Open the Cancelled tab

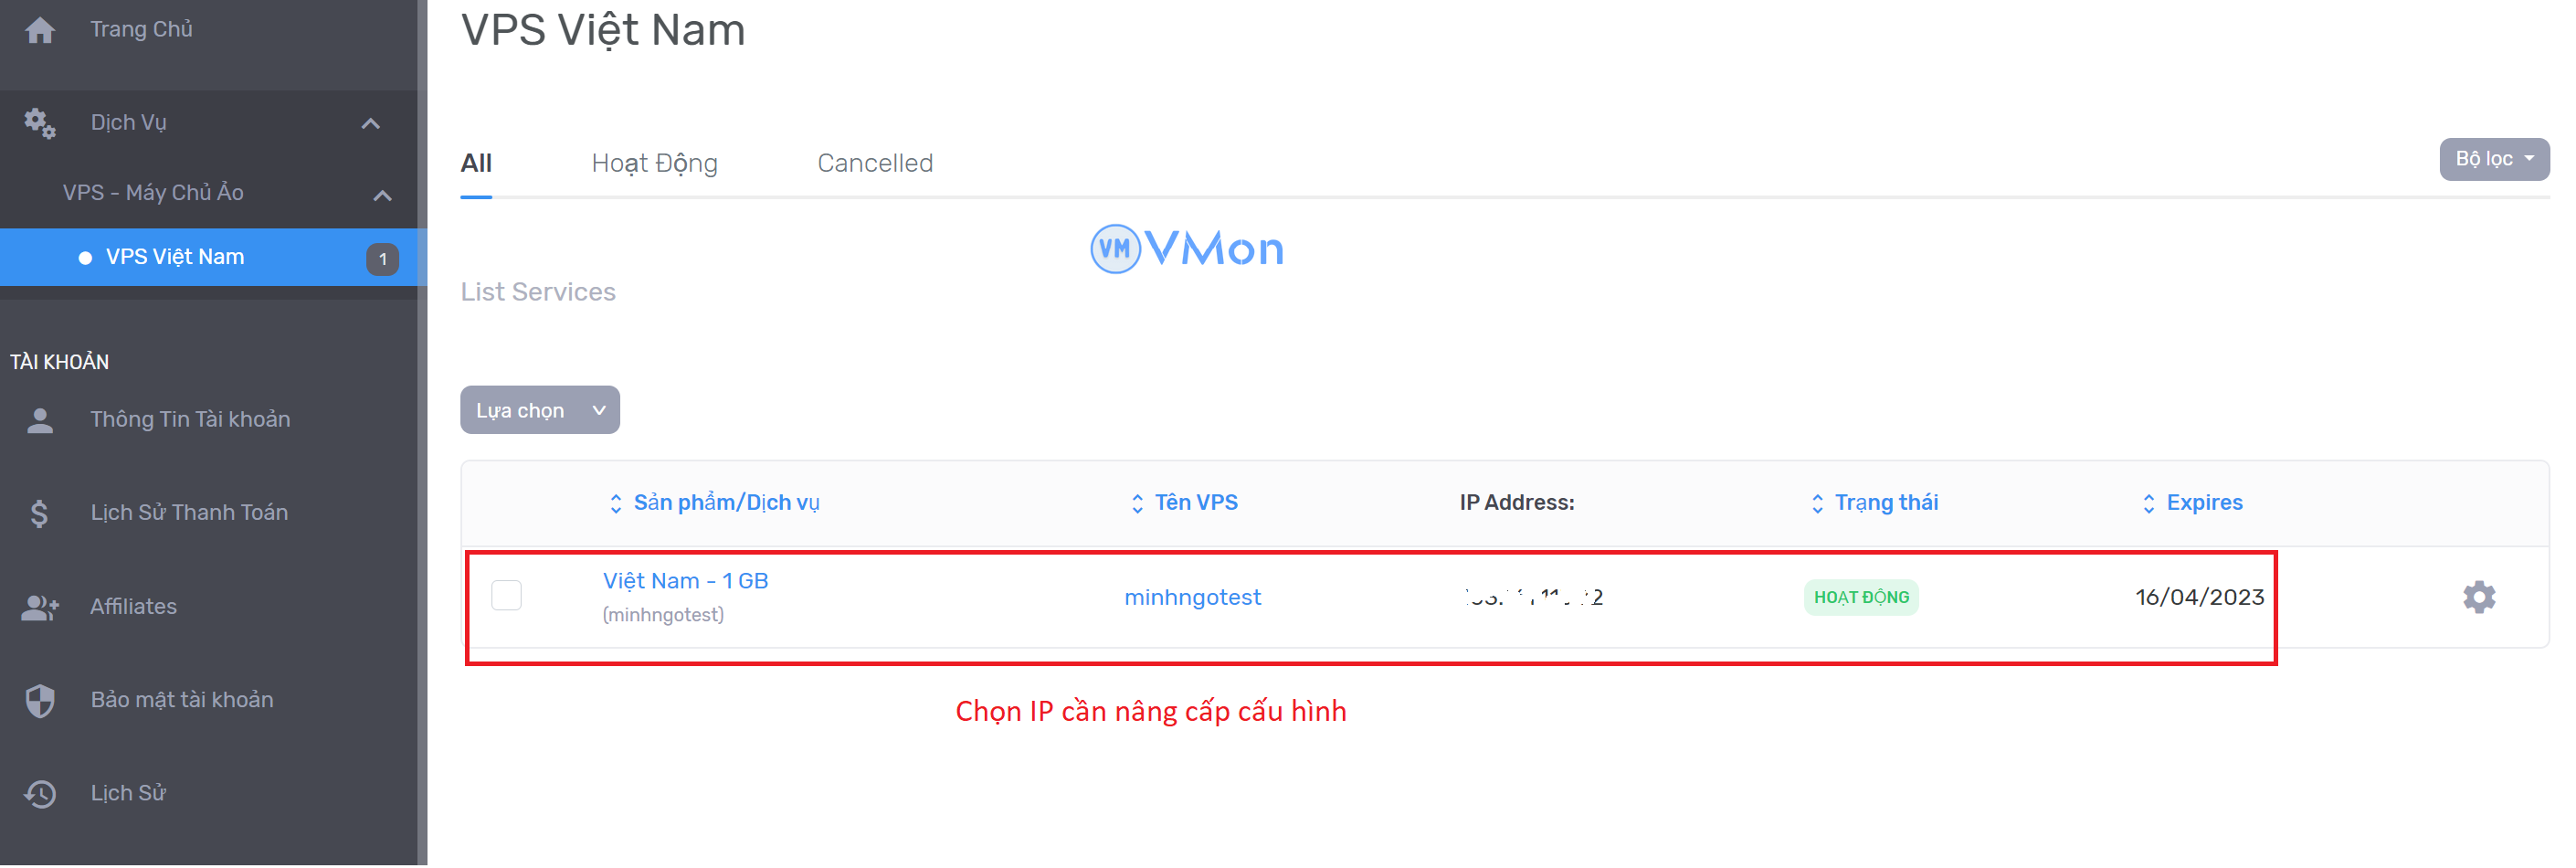click(875, 162)
